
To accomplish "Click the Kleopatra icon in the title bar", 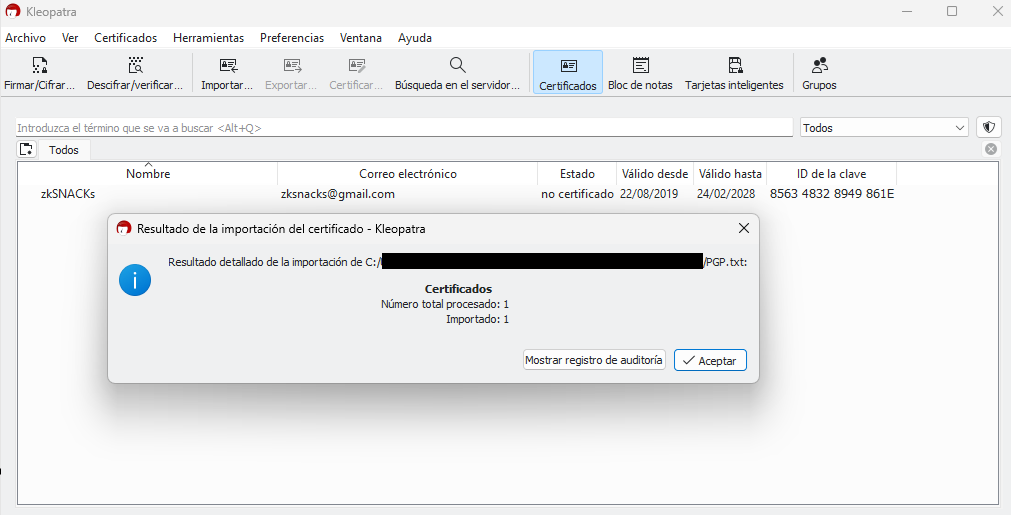I will pos(12,11).
